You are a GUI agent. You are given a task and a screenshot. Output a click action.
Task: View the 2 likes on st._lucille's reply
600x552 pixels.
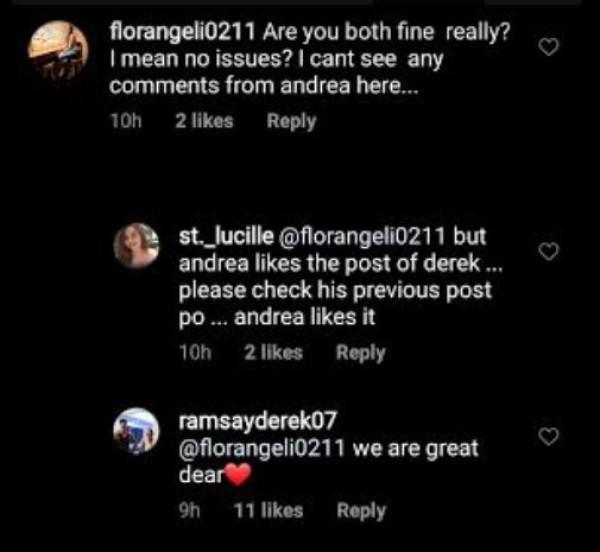[x=273, y=352]
